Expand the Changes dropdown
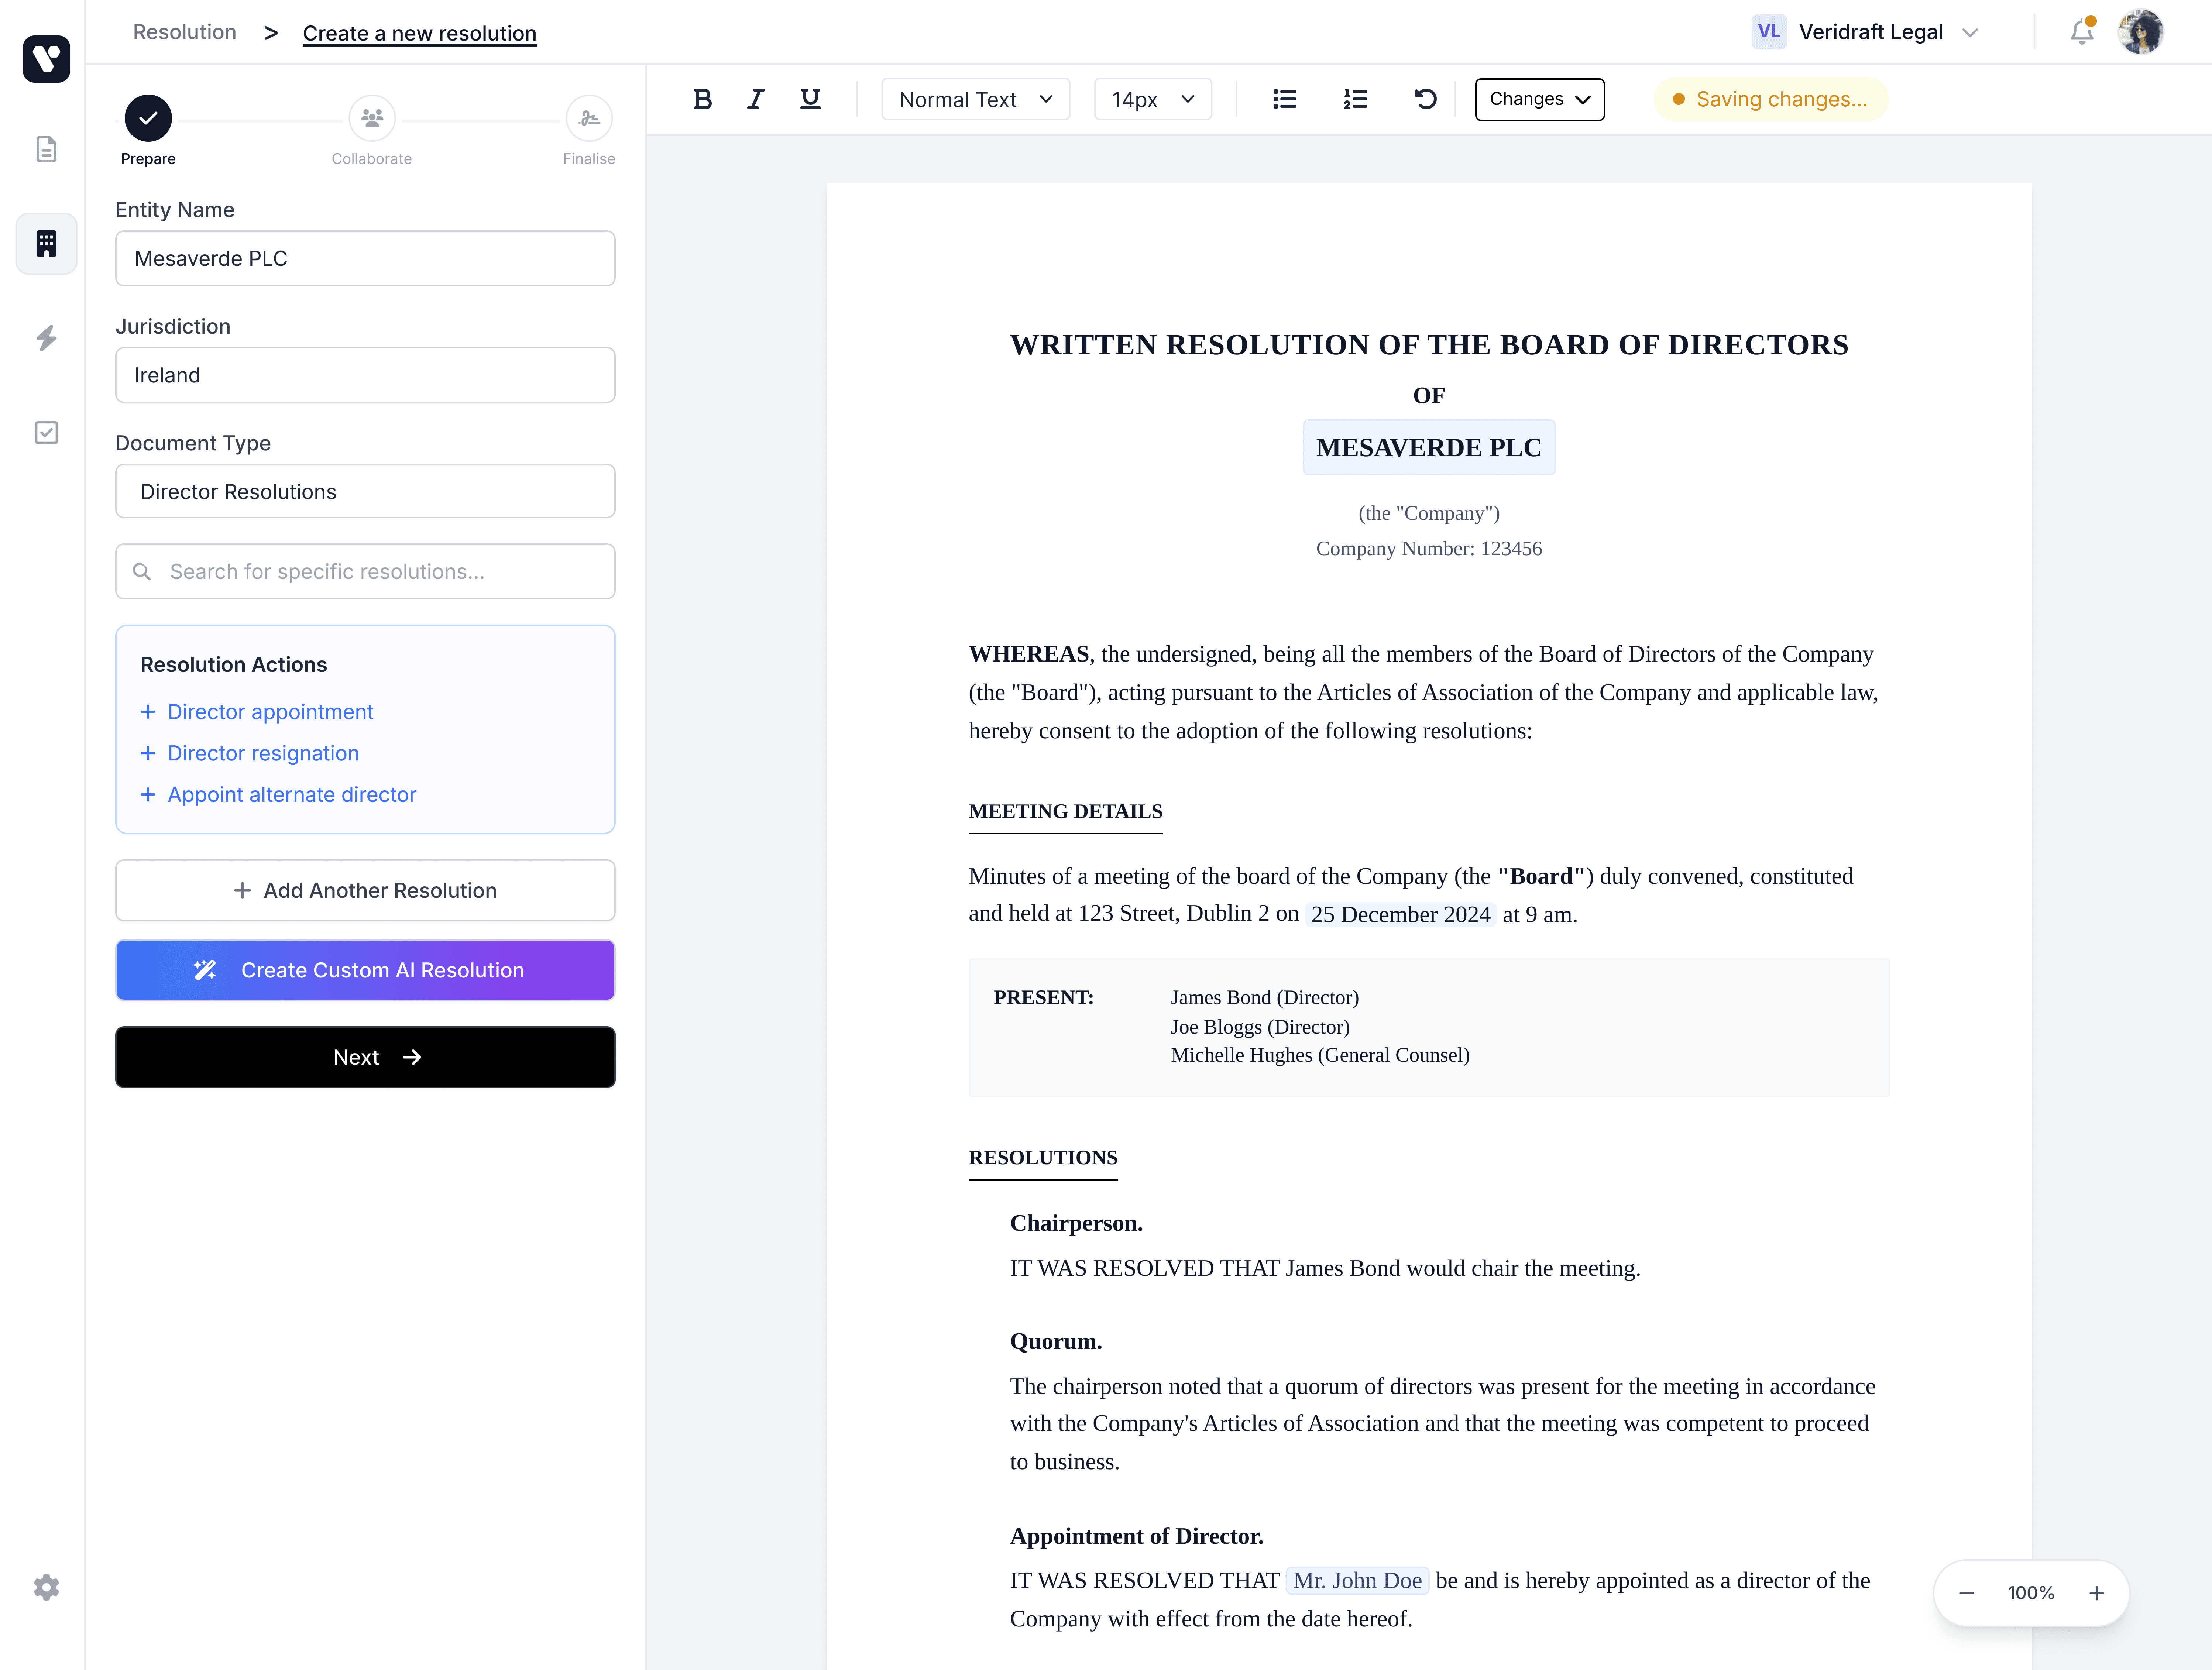2212x1670 pixels. pyautogui.click(x=1539, y=99)
